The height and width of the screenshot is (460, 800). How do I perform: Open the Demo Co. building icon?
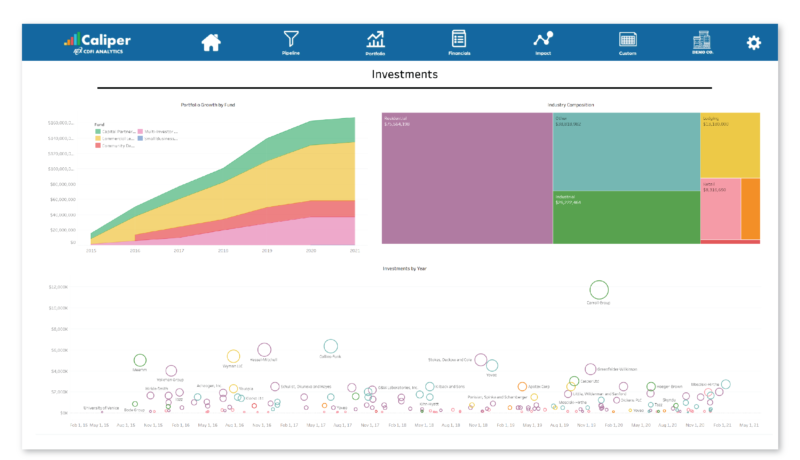tap(702, 42)
